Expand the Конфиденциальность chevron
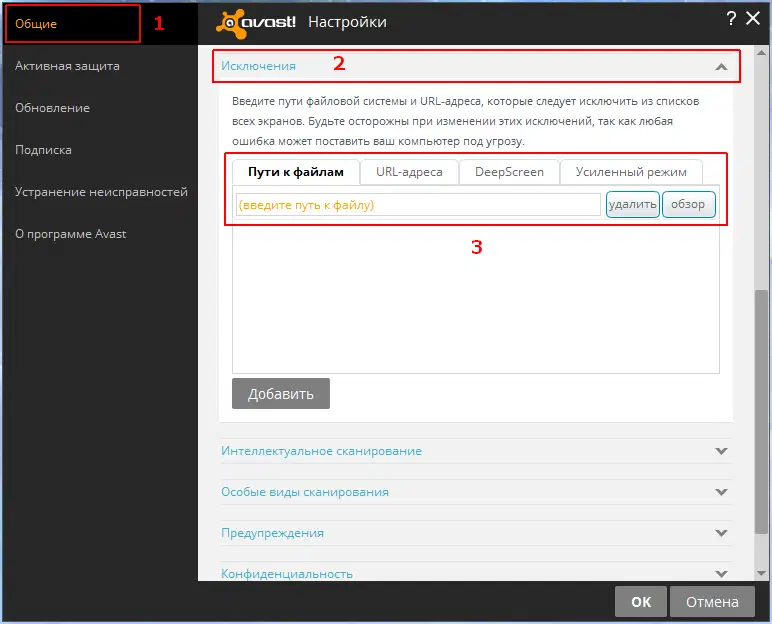The image size is (772, 624). tap(721, 574)
